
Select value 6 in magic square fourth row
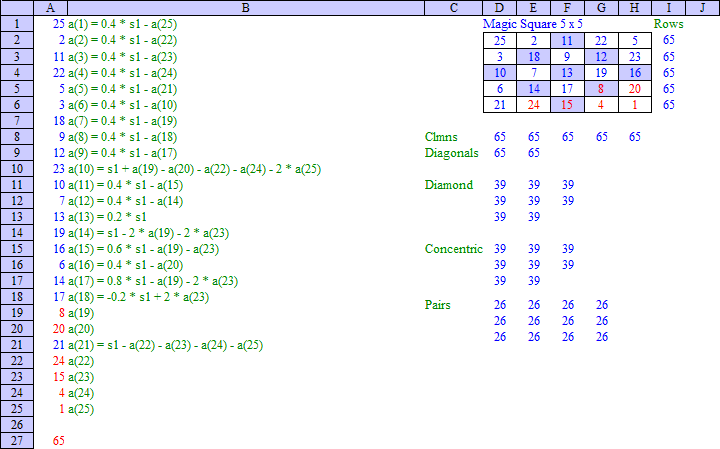point(500,89)
